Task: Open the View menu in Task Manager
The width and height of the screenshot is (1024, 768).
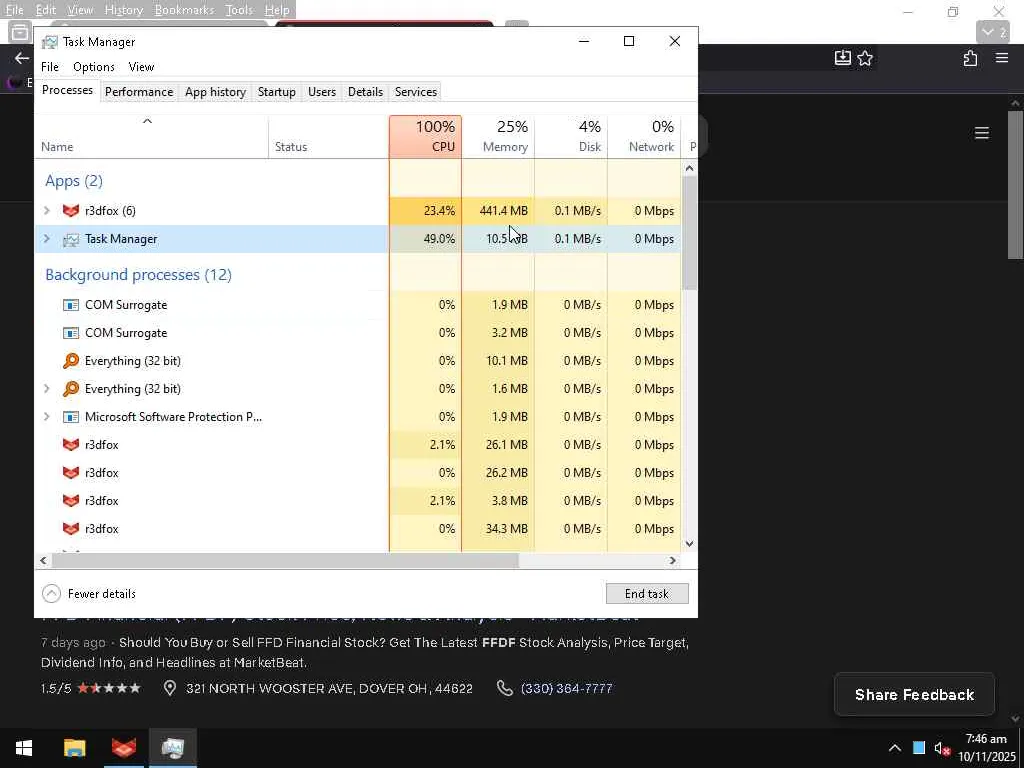Action: coord(141,67)
